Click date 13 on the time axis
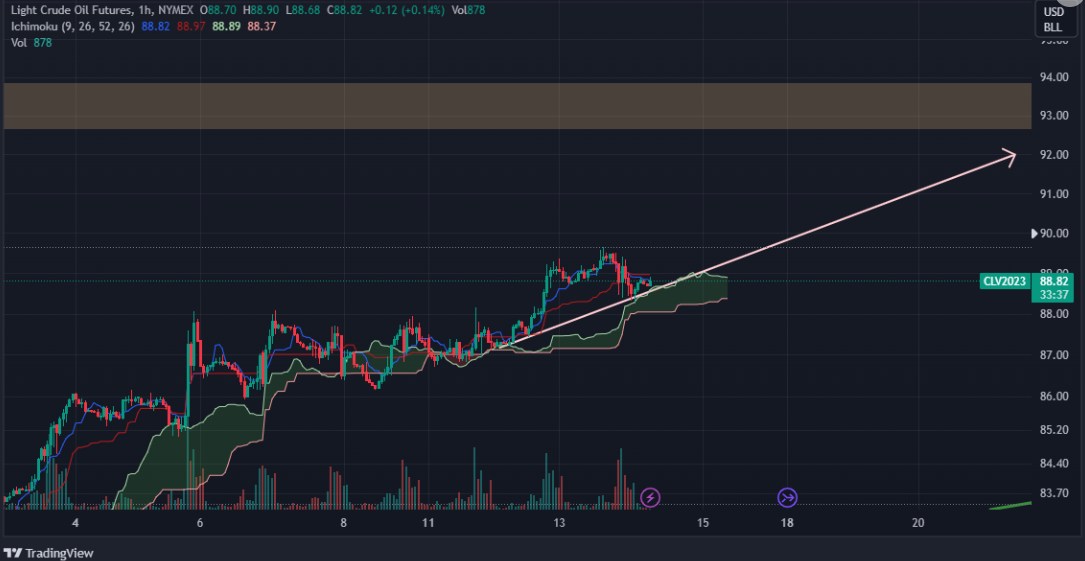 pos(559,523)
